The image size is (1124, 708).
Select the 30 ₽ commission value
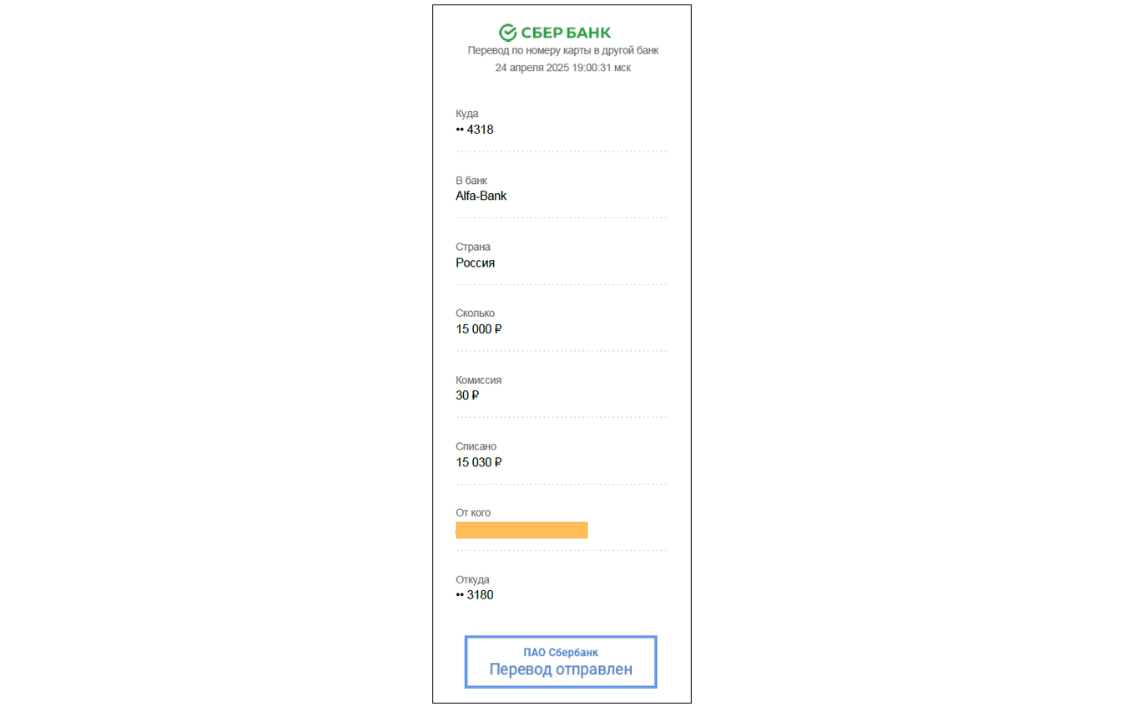(x=467, y=396)
